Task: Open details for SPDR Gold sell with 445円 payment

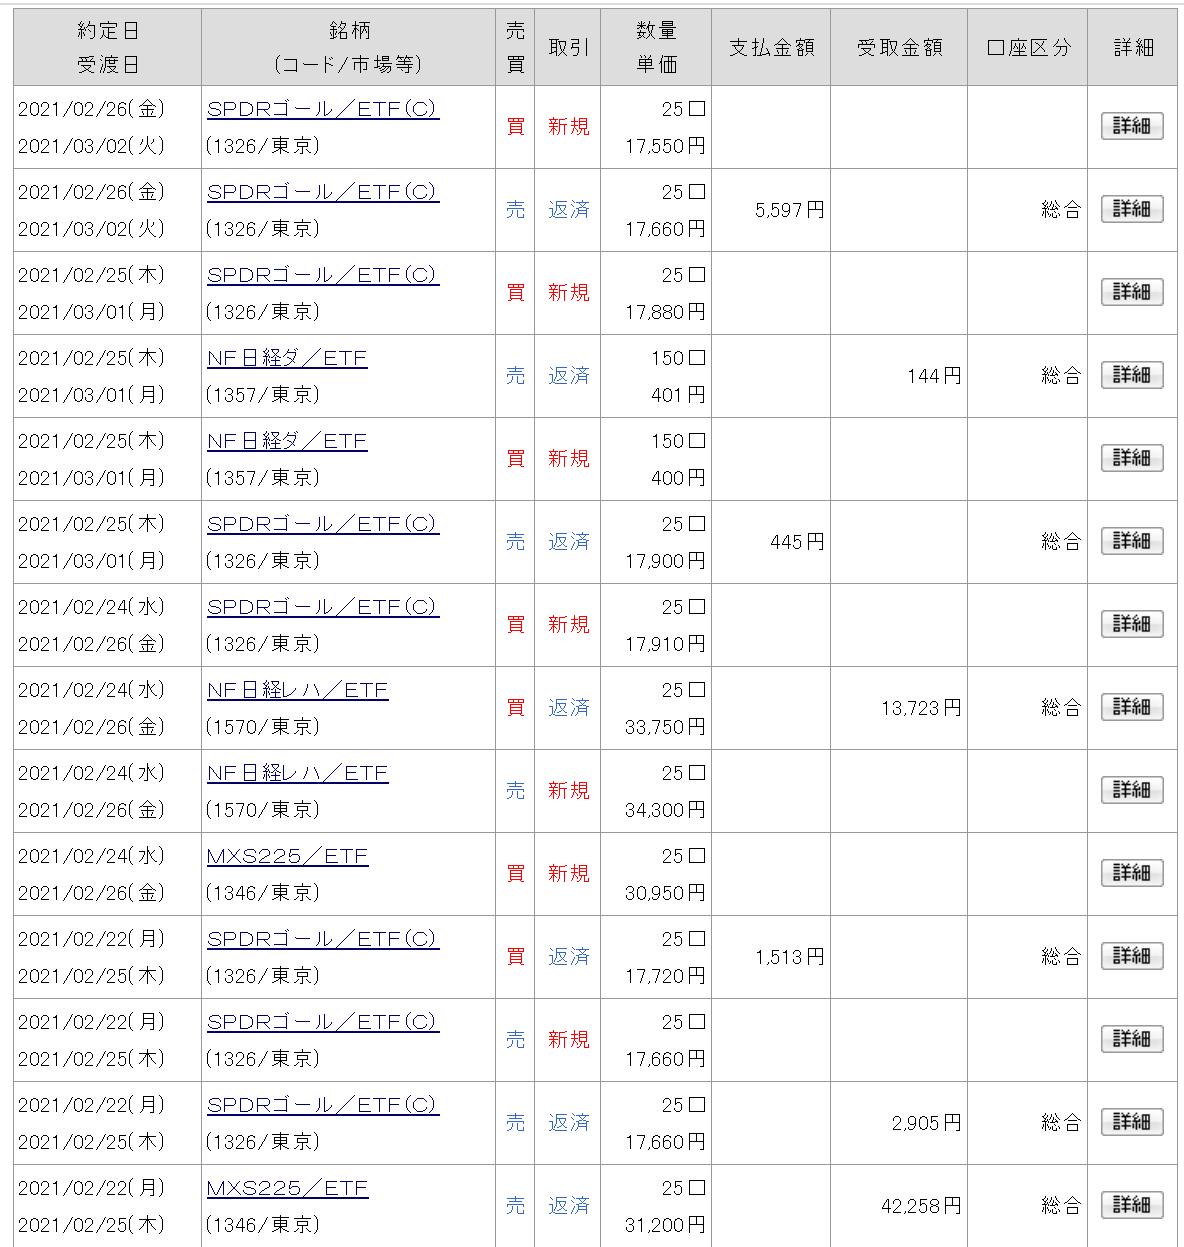Action: (1132, 541)
